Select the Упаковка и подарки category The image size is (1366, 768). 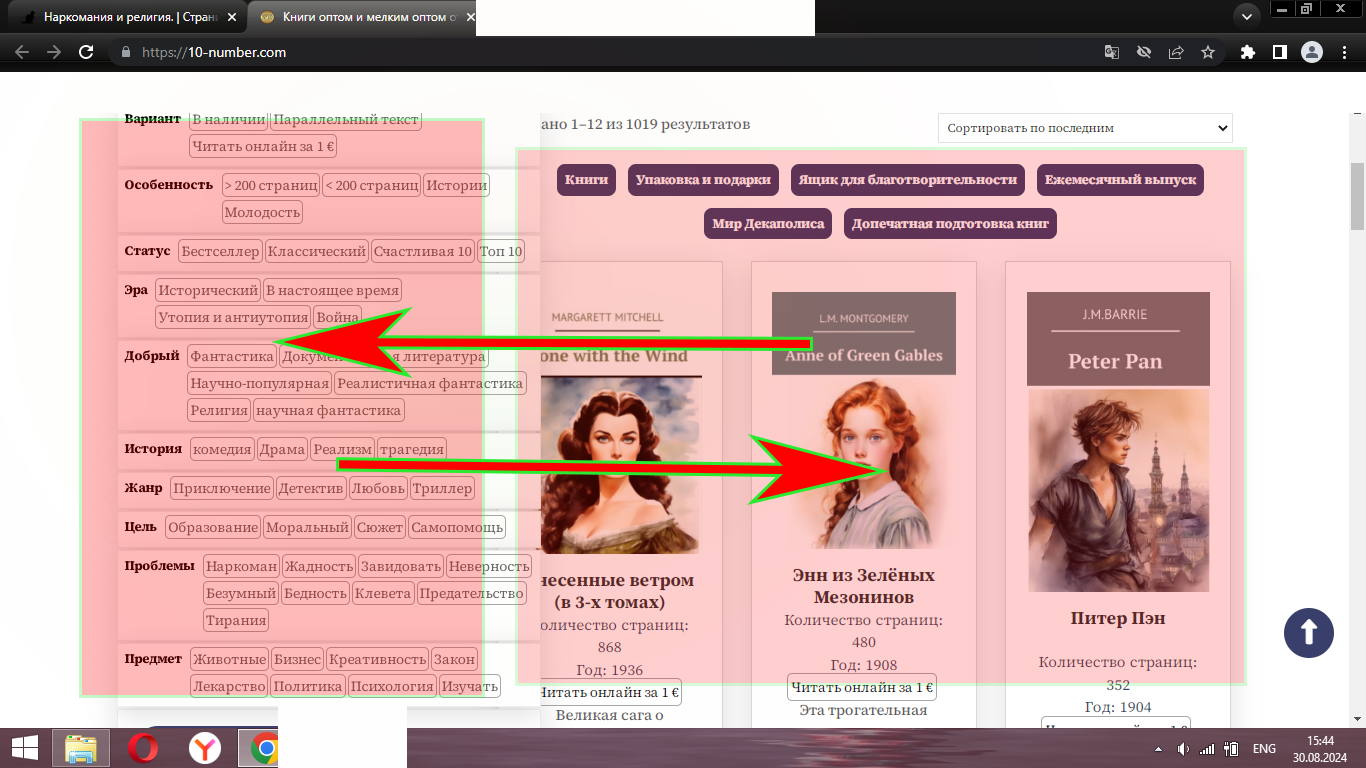tap(704, 180)
